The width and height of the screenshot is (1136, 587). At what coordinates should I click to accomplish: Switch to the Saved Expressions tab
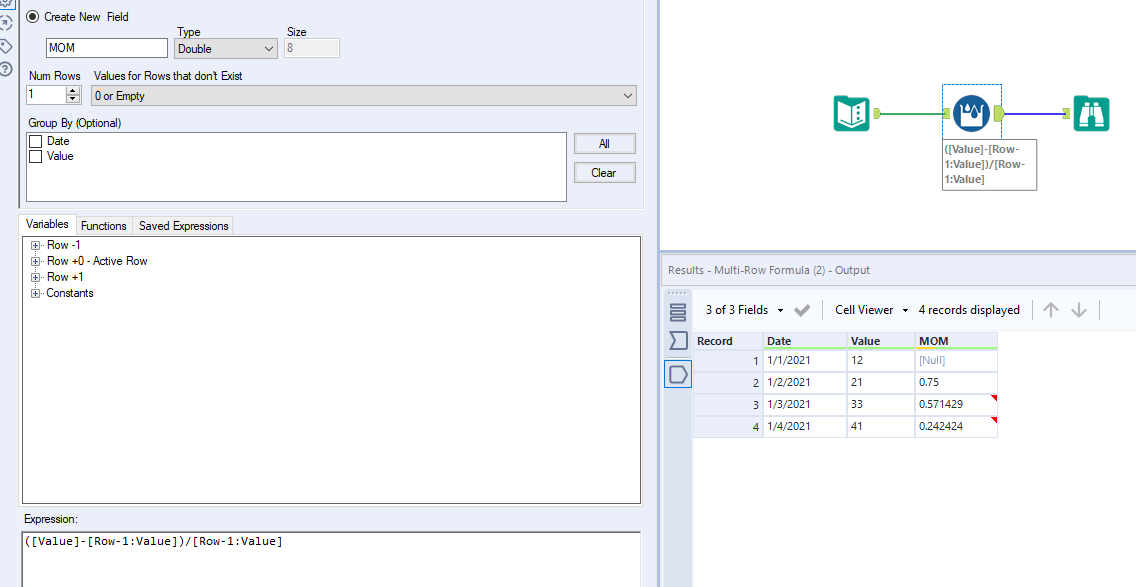click(183, 225)
